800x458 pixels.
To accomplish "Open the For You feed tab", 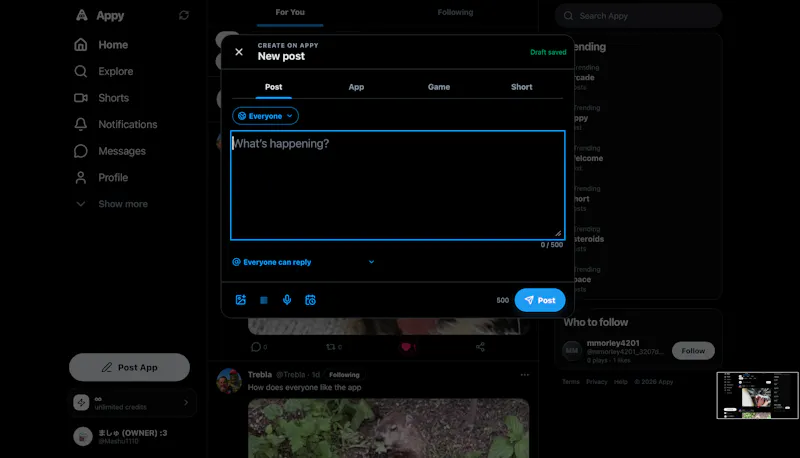I will (290, 12).
